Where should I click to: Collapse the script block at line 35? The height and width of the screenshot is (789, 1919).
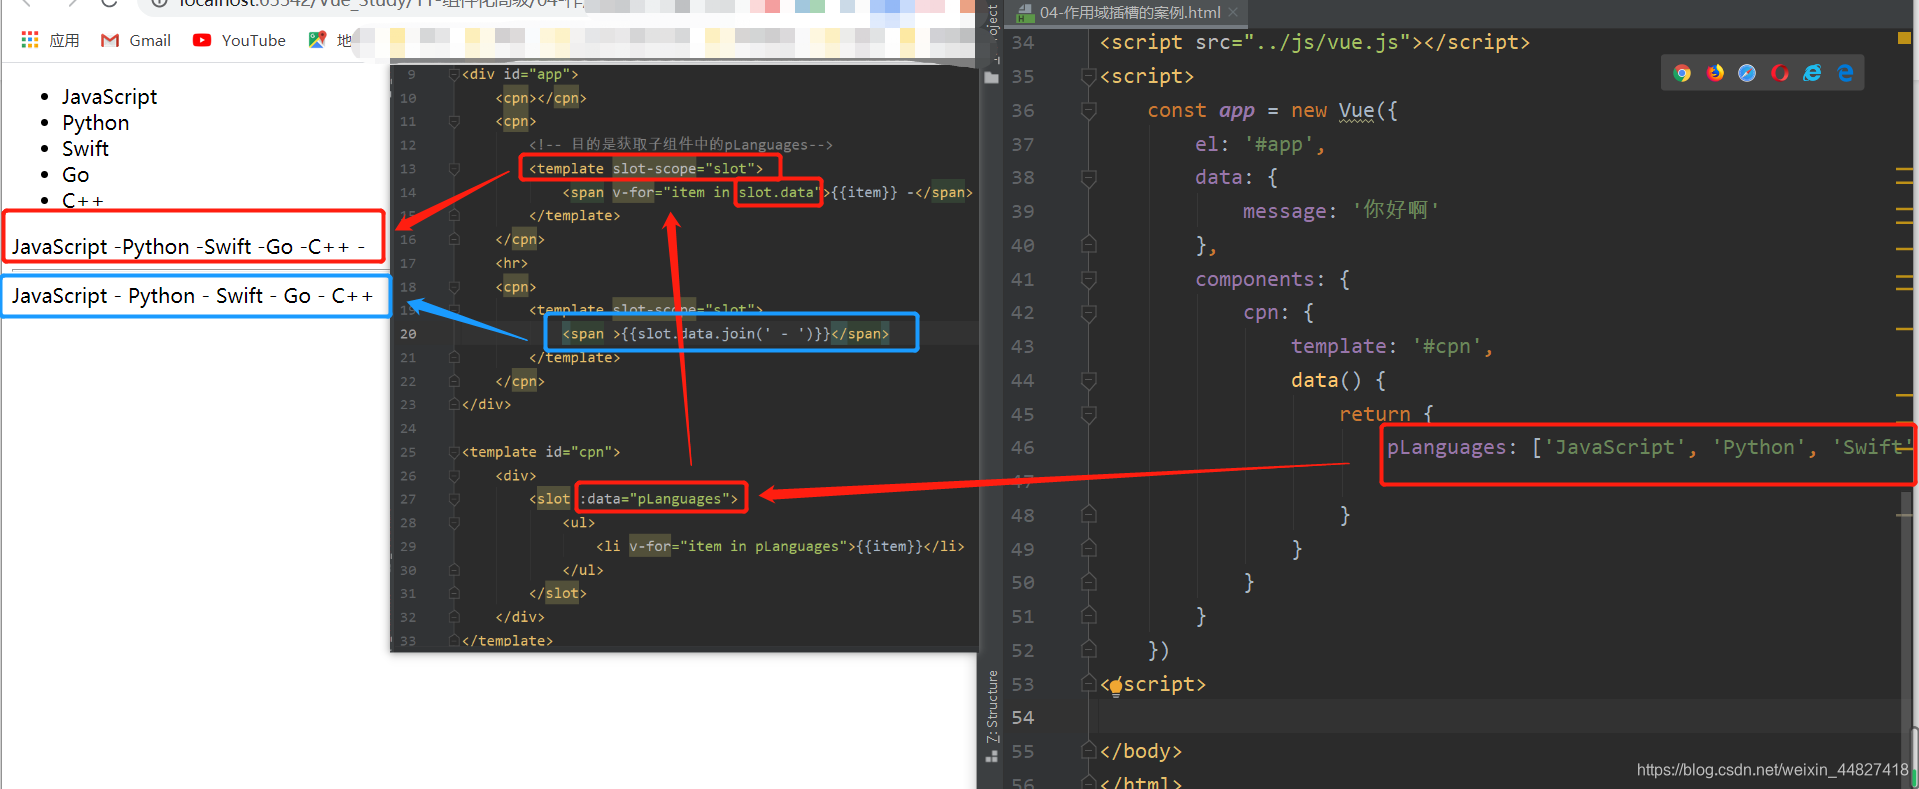coord(1089,76)
